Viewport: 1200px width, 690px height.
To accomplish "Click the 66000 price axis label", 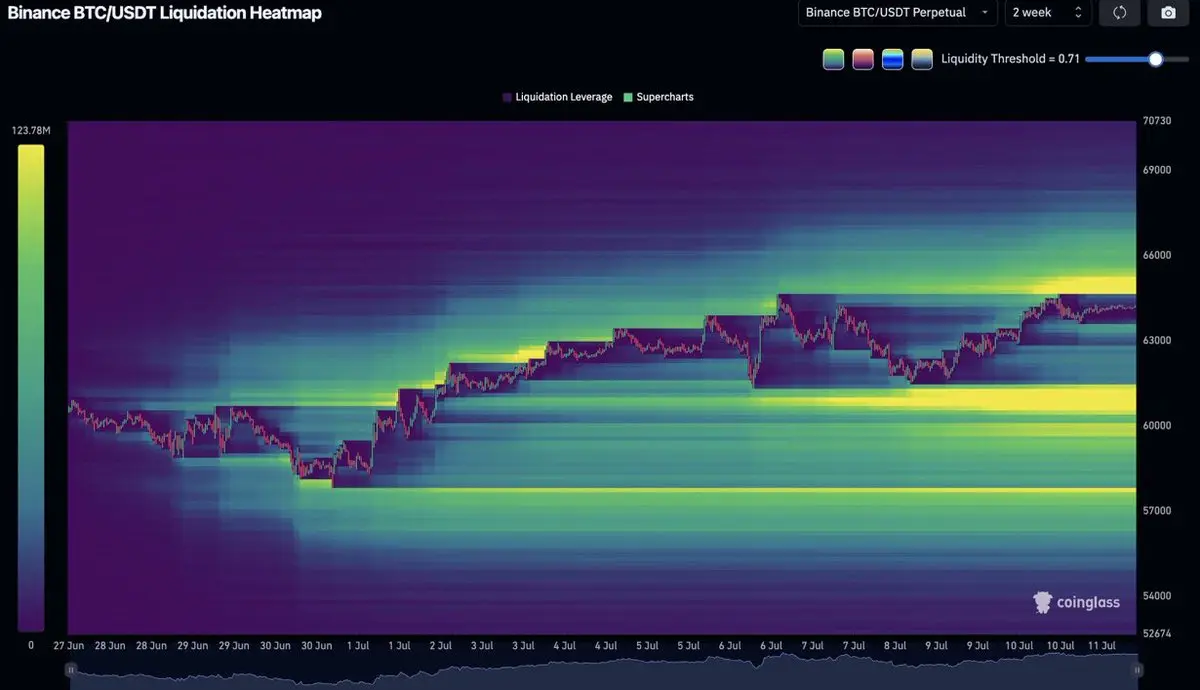I will [x=1157, y=255].
